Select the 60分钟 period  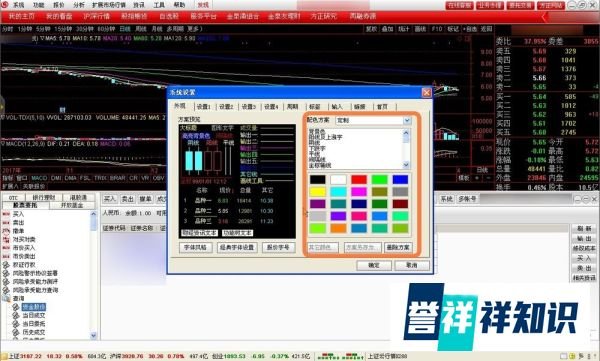106,29
